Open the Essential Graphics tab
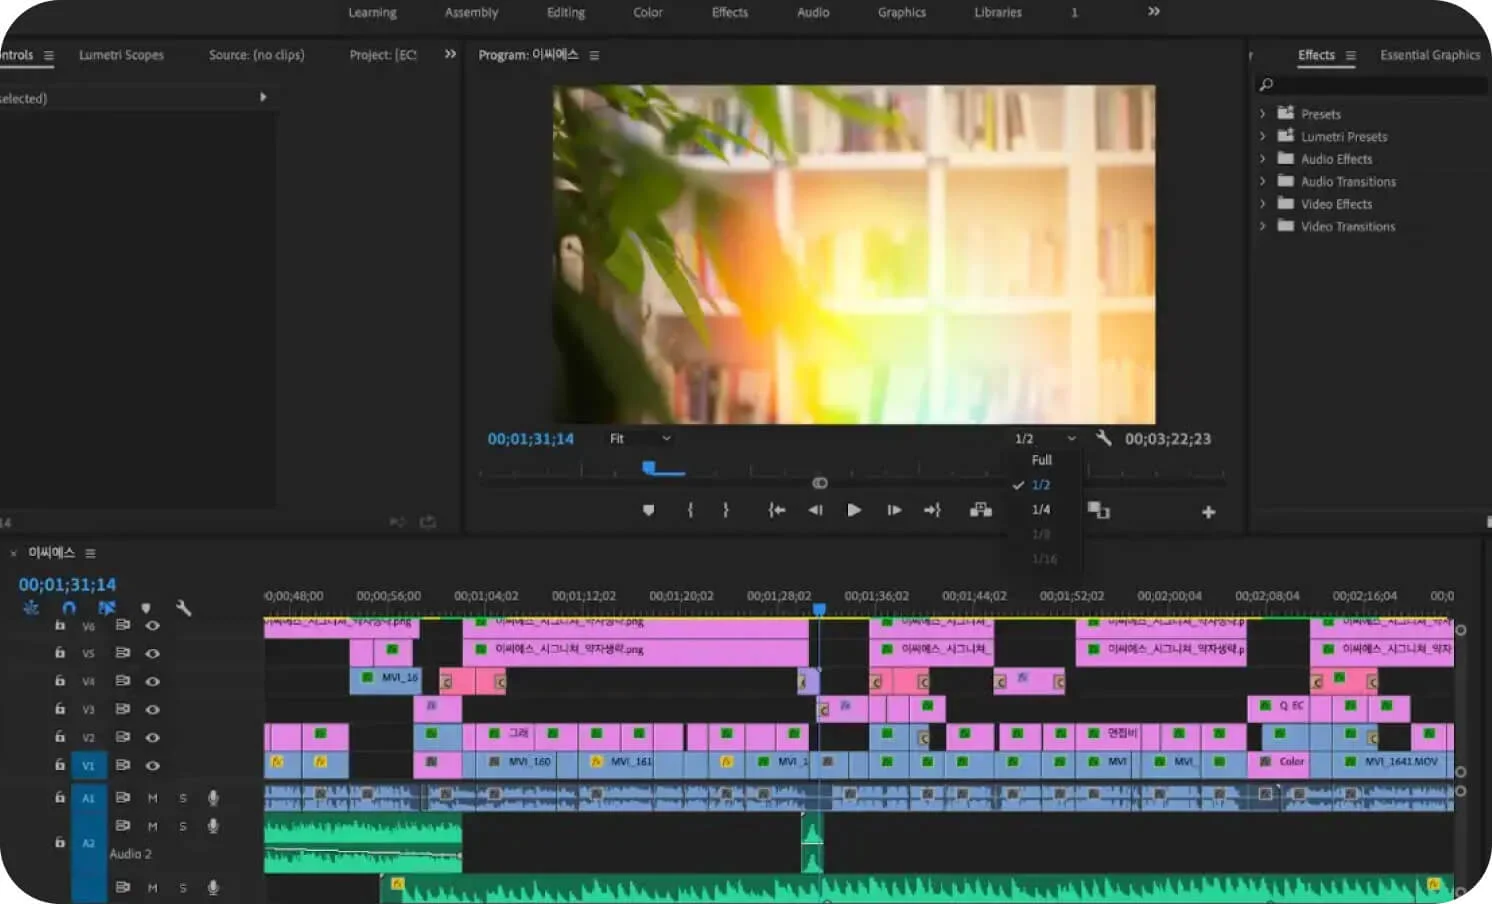1492x904 pixels. [x=1430, y=55]
